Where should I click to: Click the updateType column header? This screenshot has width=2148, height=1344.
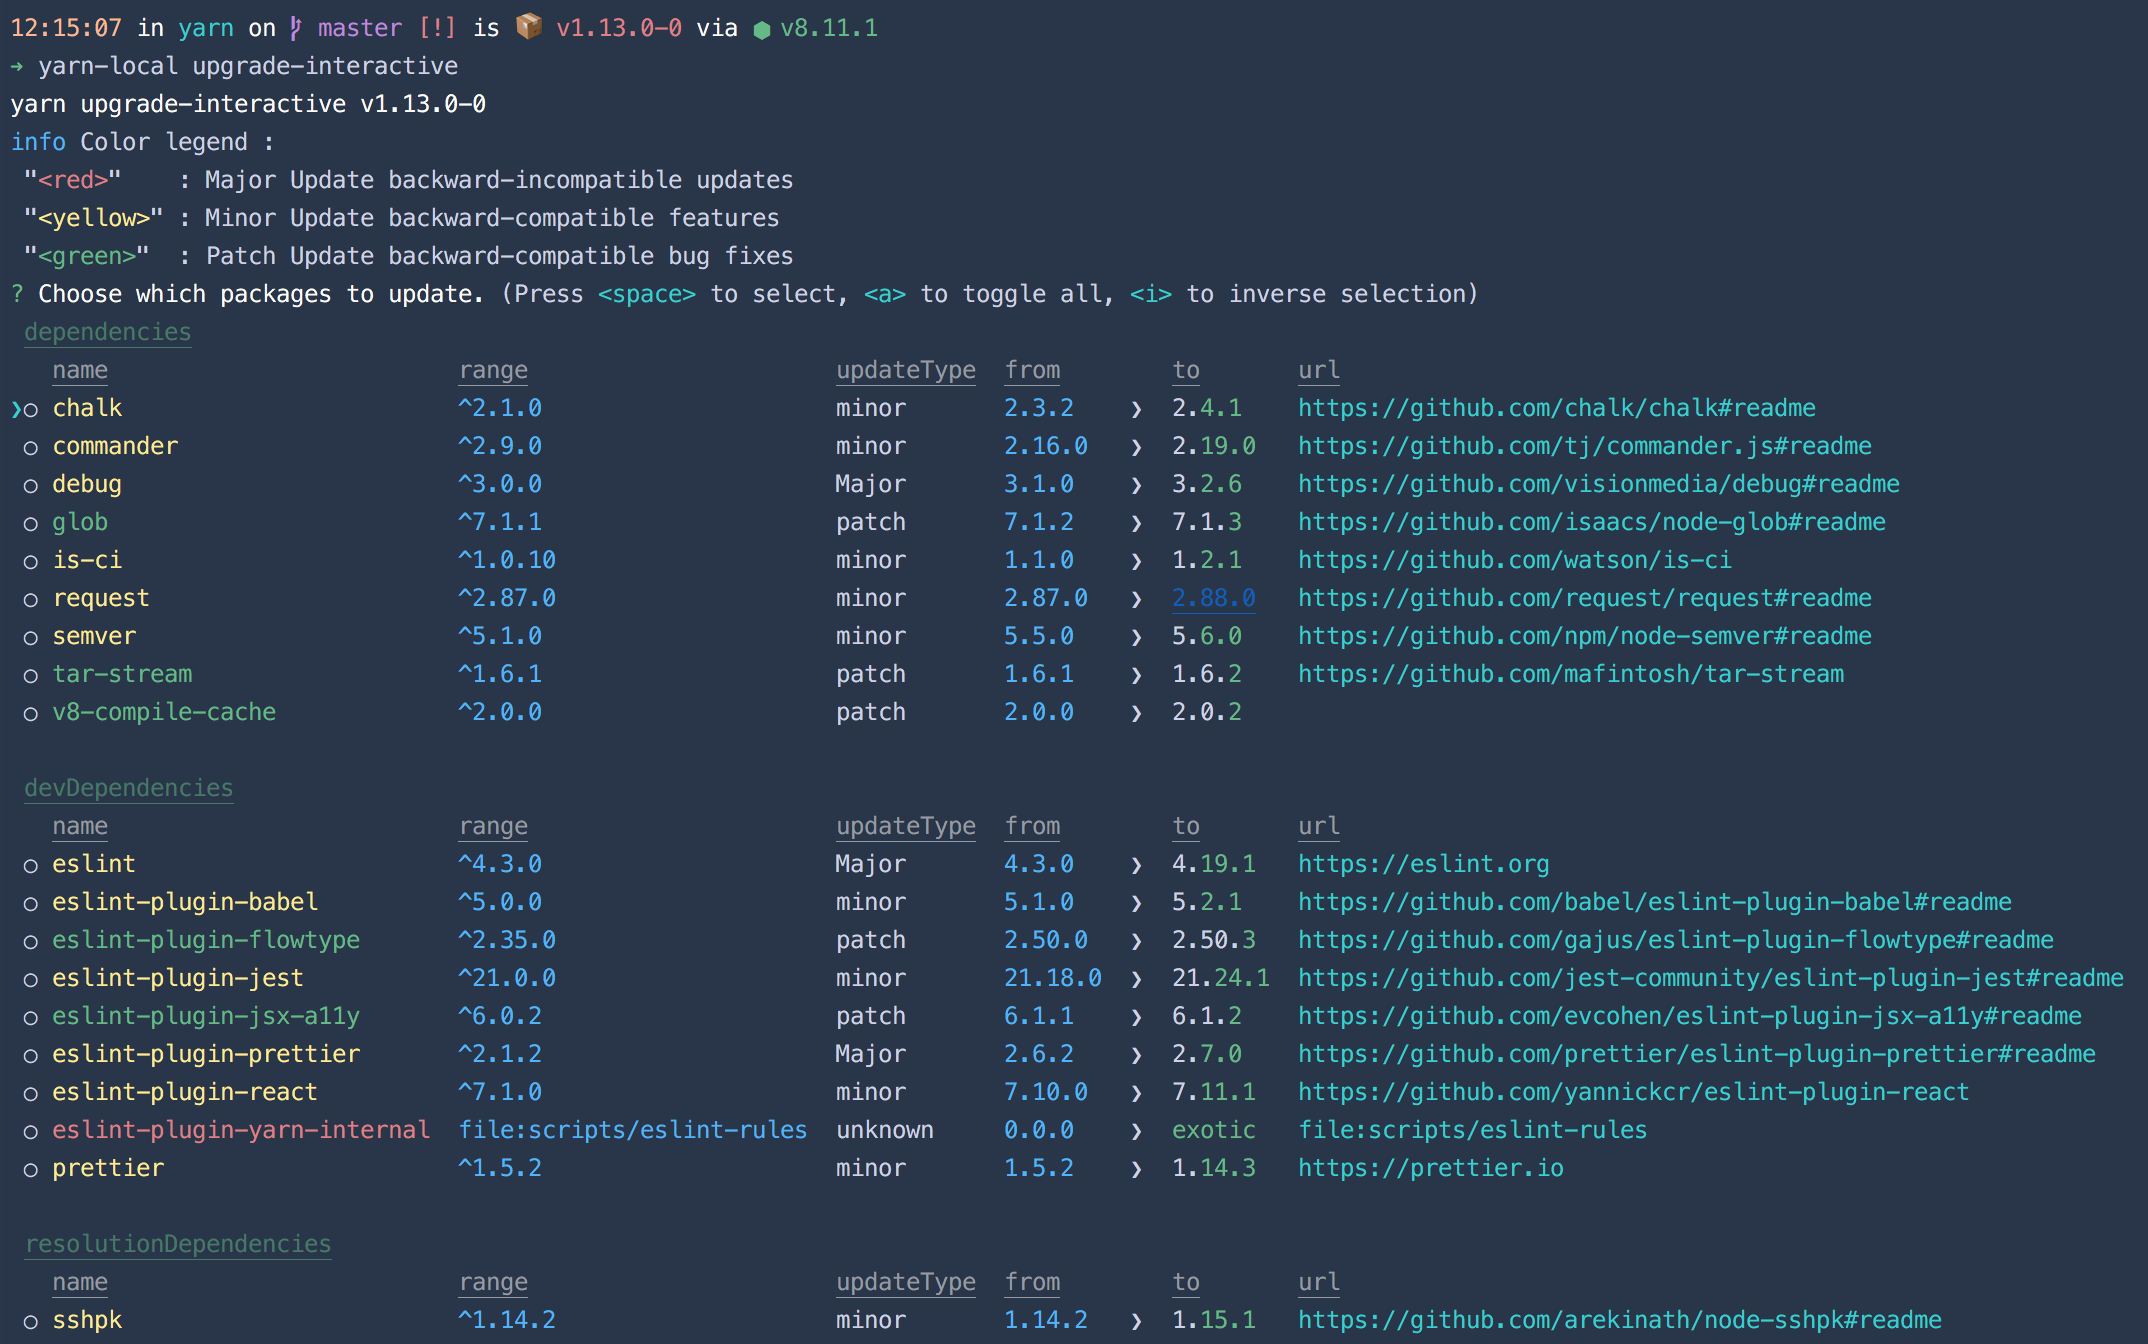point(905,369)
